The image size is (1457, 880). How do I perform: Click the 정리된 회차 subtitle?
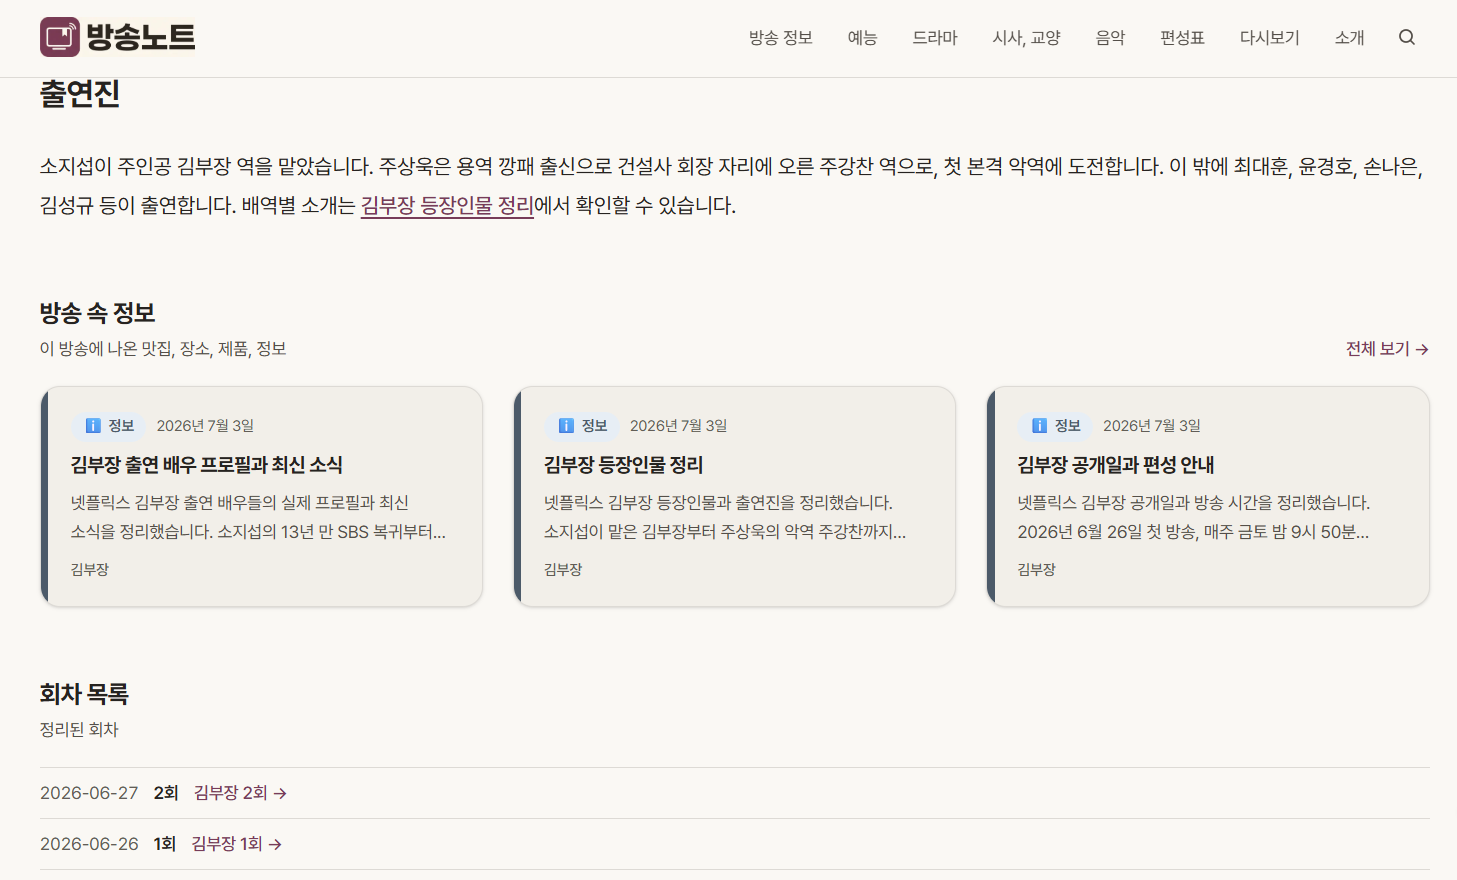(79, 730)
